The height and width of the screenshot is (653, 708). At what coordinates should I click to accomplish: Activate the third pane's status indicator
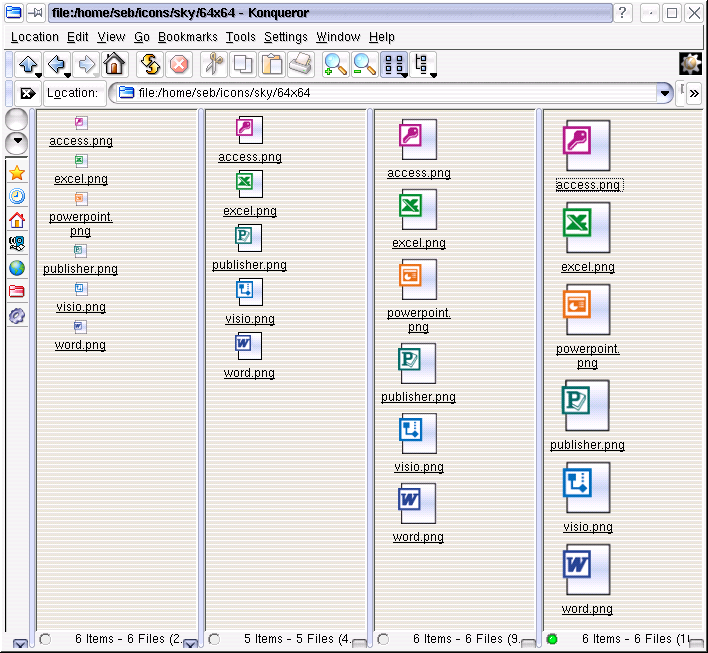tap(383, 639)
